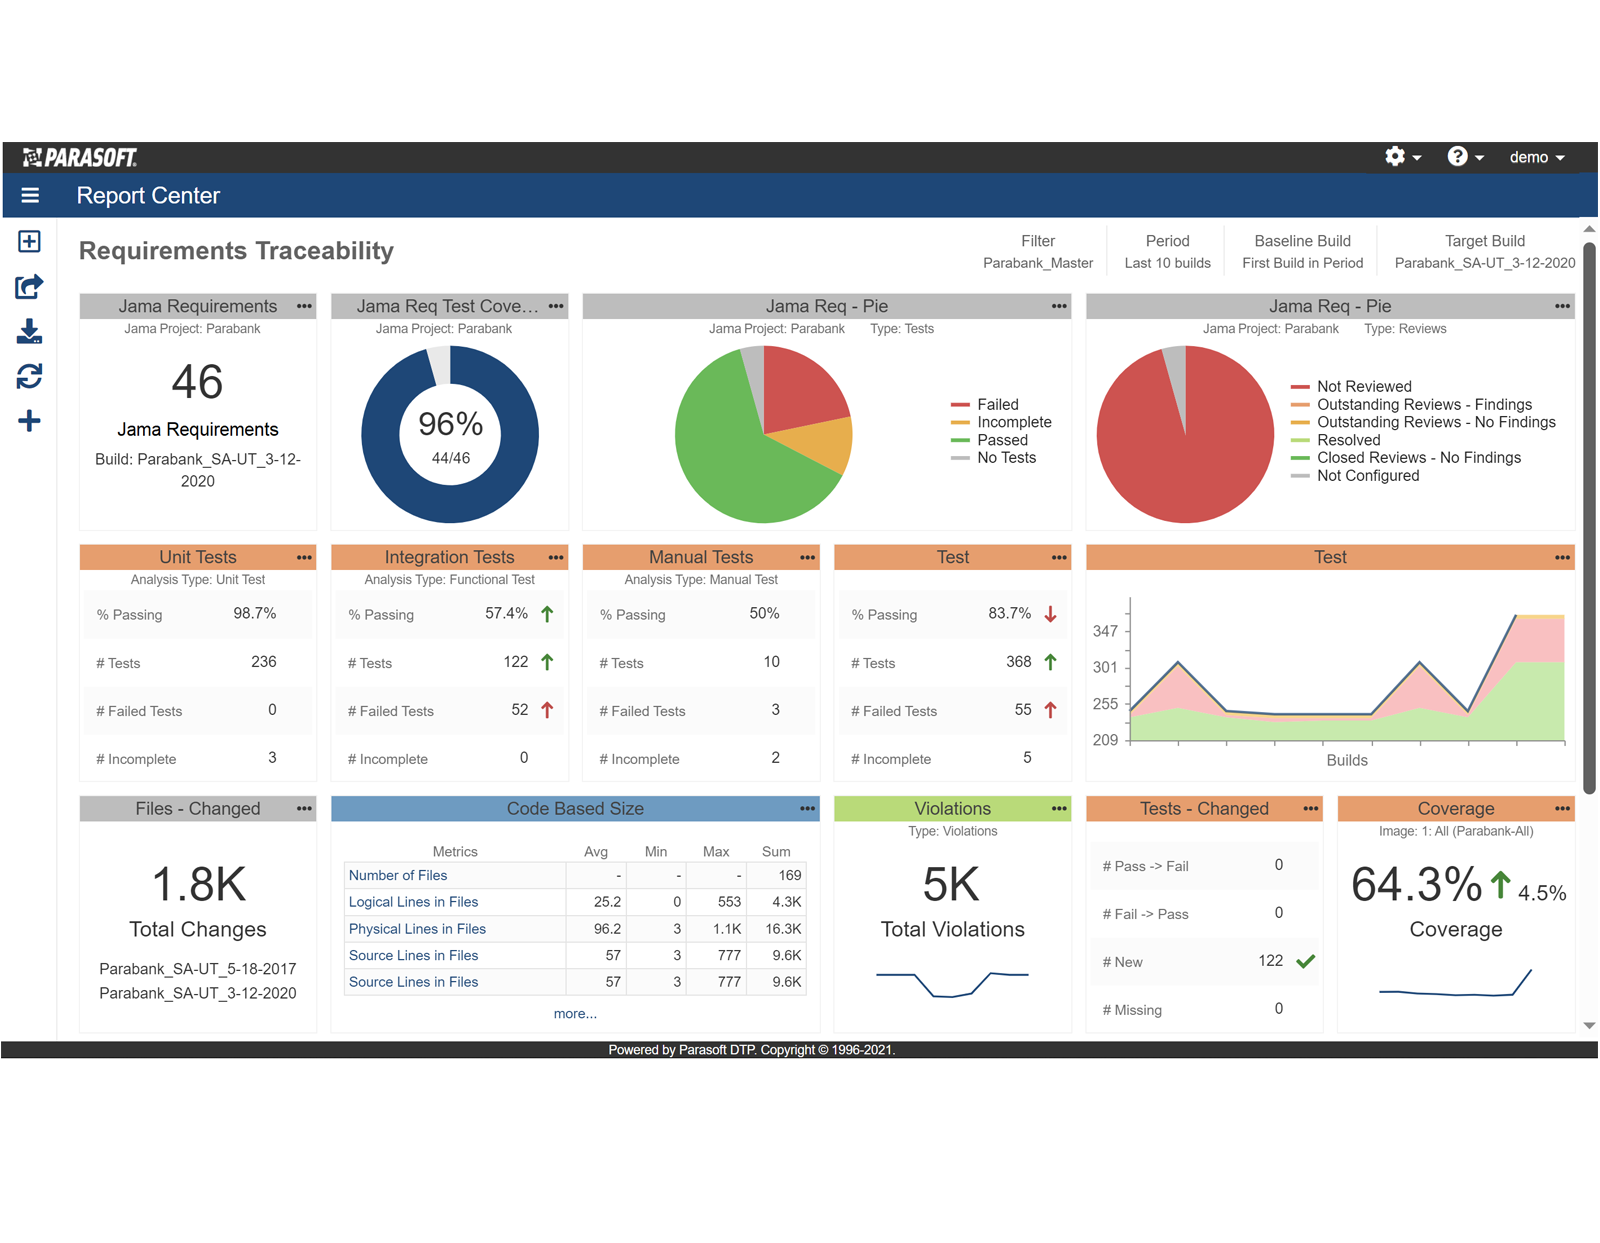The height and width of the screenshot is (1243, 1600).
Task: Click the 96% coverage donut chart
Action: 450,434
